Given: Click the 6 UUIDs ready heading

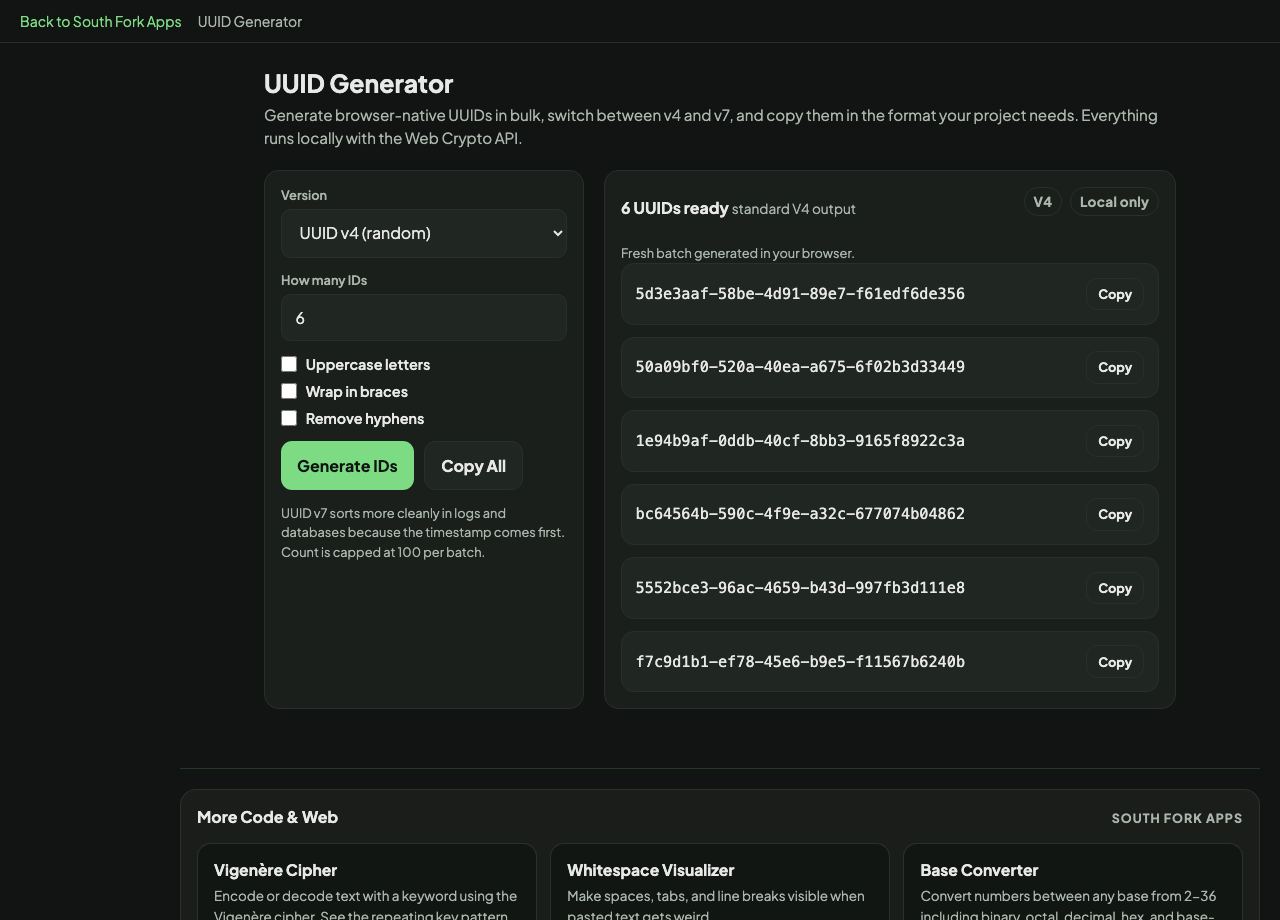Looking at the screenshot, I should coord(674,208).
